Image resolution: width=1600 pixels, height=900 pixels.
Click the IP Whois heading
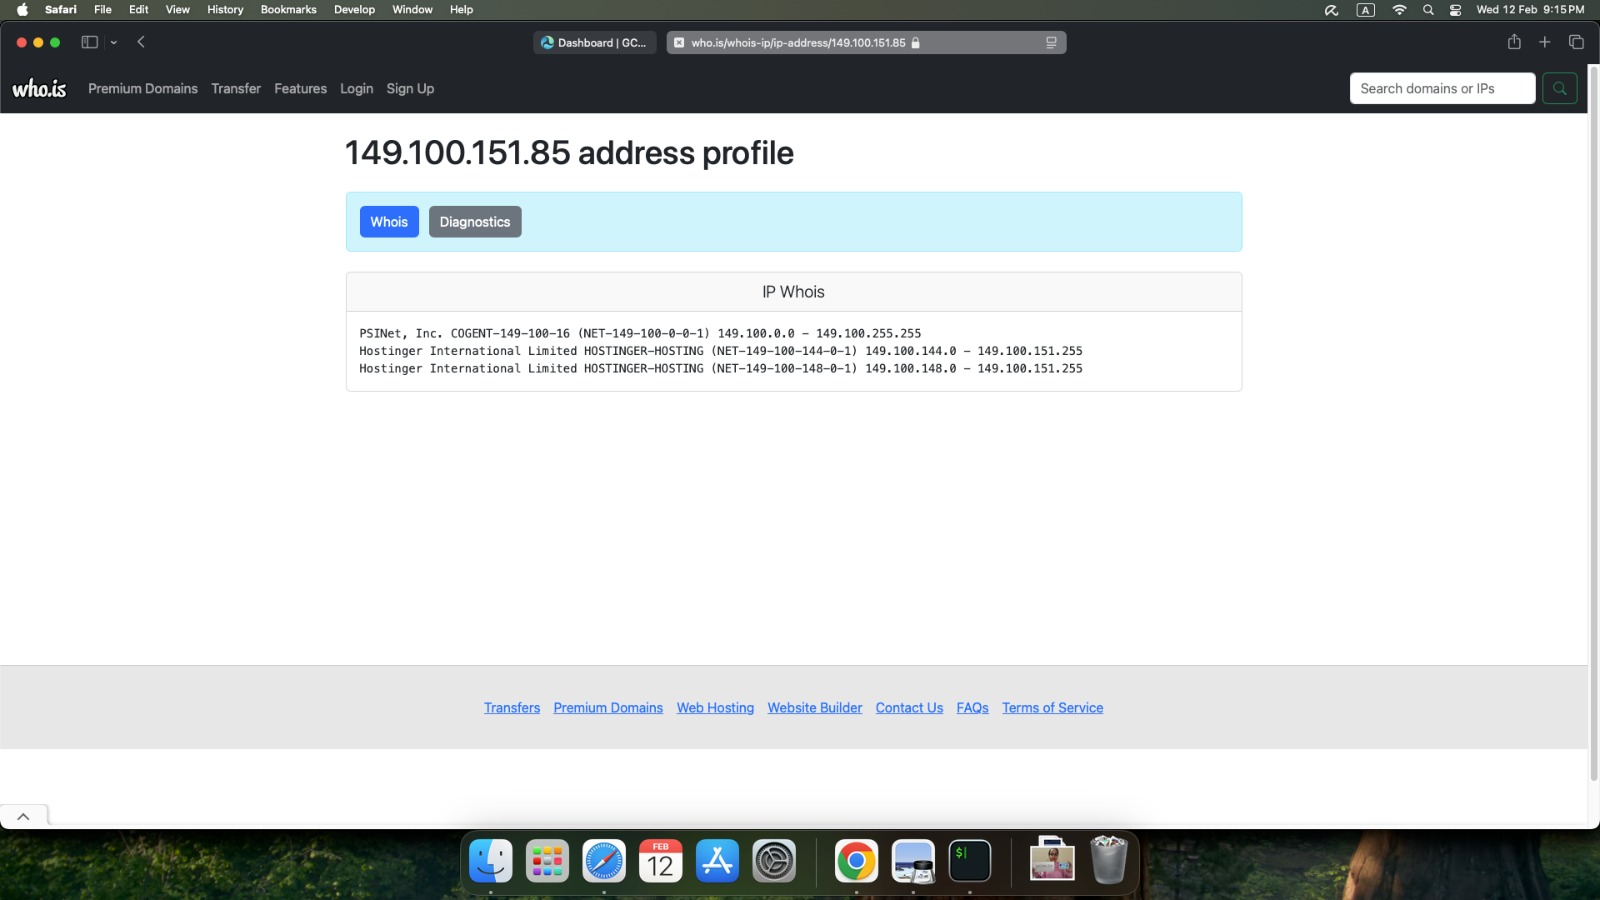(x=793, y=292)
